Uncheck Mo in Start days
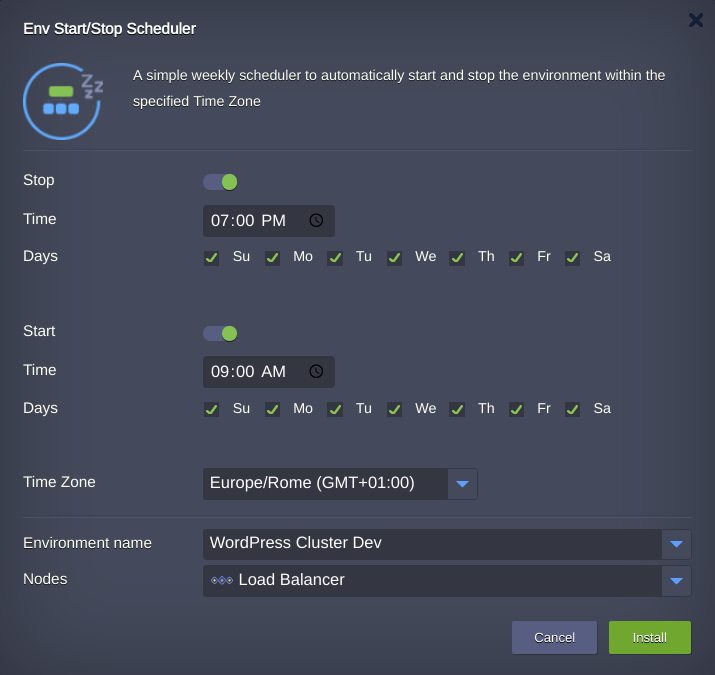The image size is (715, 675). click(x=272, y=409)
